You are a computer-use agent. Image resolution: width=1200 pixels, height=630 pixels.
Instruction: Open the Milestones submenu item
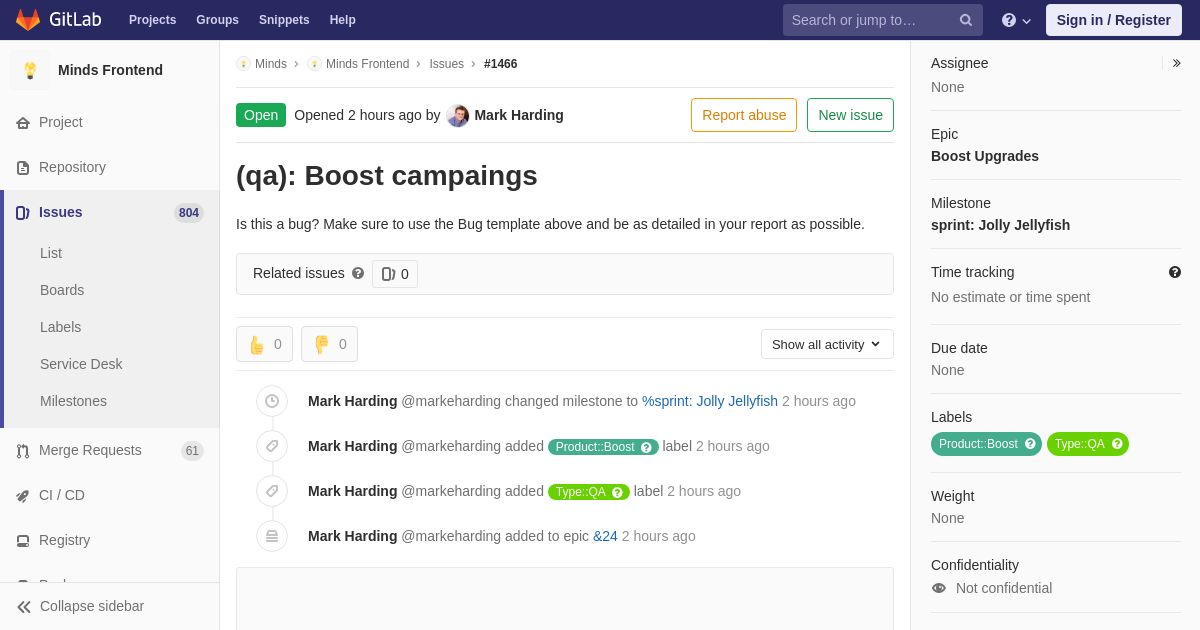(x=73, y=401)
